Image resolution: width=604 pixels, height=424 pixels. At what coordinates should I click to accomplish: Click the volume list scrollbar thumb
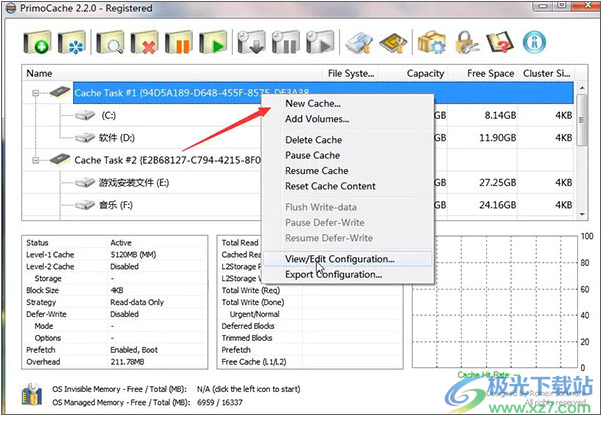[x=582, y=120]
